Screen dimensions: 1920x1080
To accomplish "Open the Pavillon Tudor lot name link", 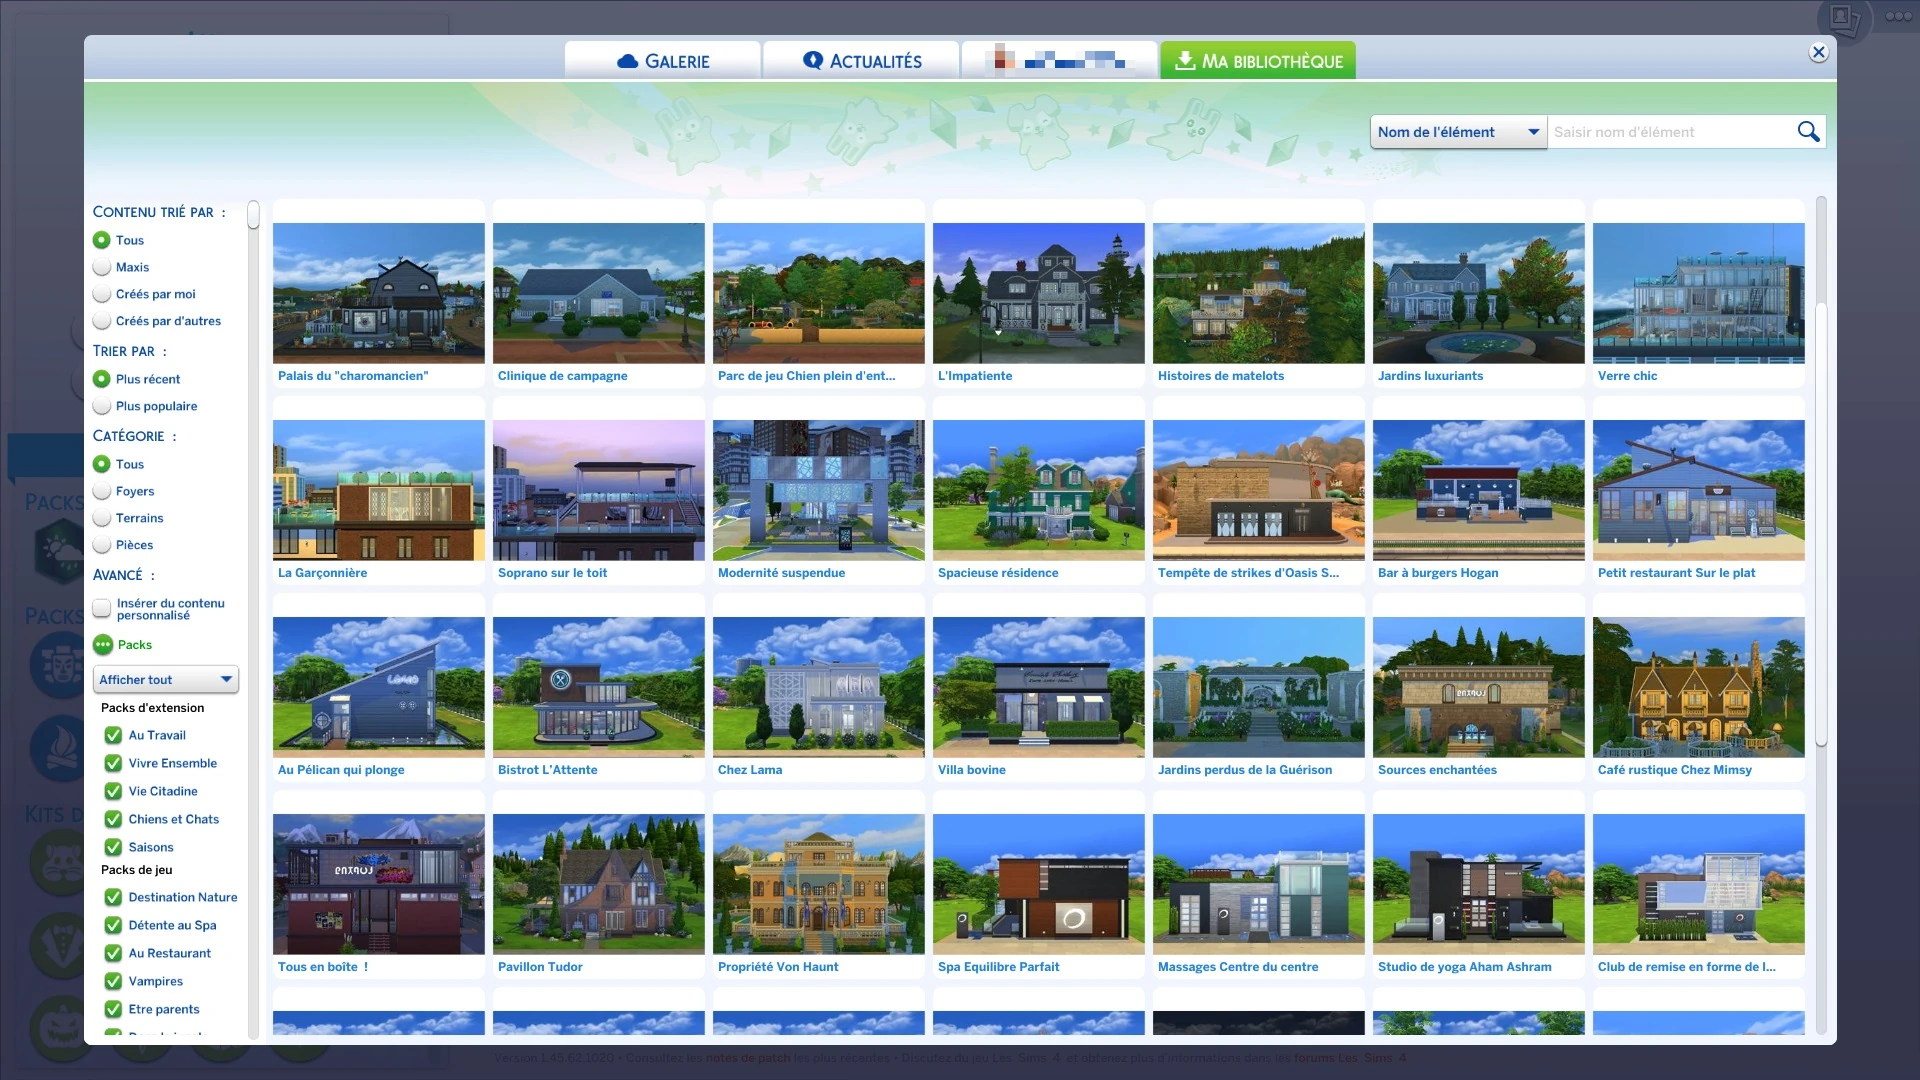I will click(x=540, y=967).
